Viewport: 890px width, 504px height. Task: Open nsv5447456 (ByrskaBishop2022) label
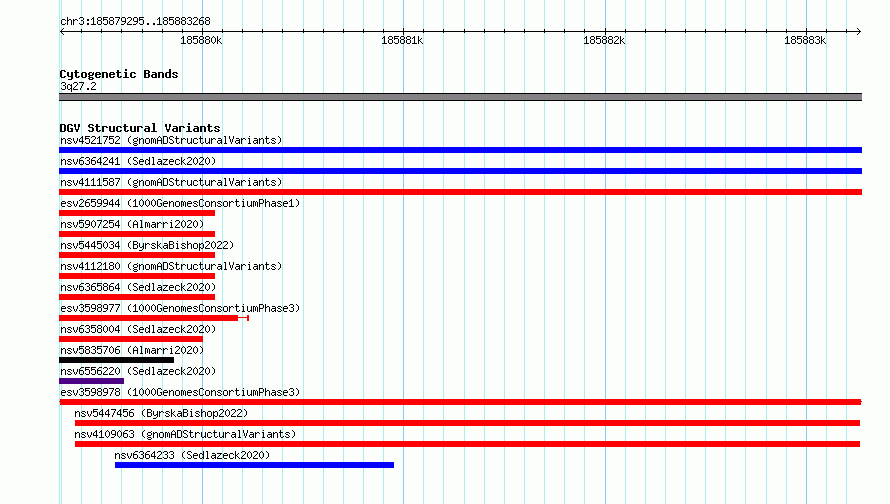coord(161,413)
